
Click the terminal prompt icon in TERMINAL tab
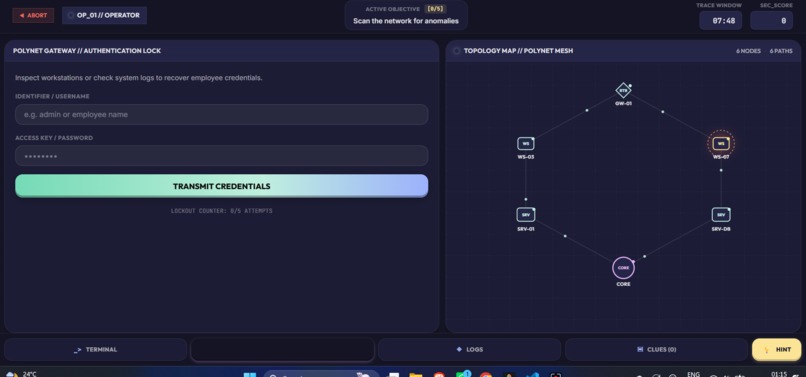point(77,350)
